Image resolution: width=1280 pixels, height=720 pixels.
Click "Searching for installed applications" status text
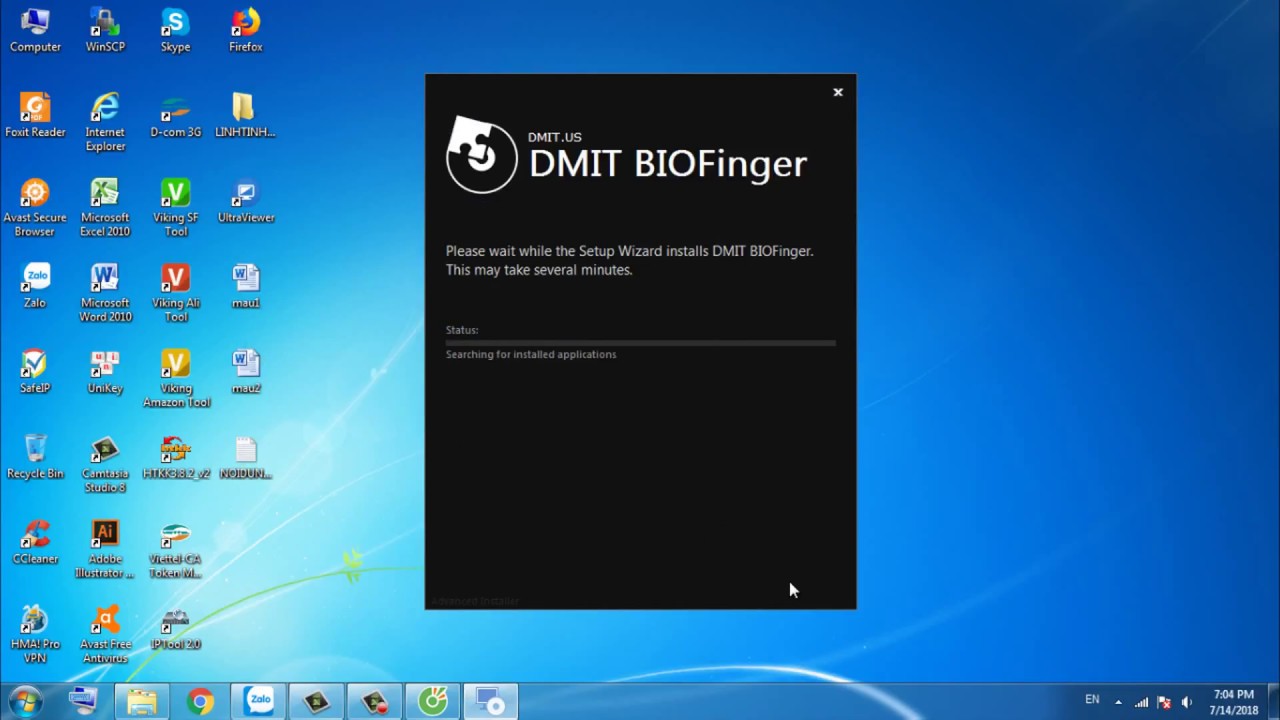tap(531, 354)
